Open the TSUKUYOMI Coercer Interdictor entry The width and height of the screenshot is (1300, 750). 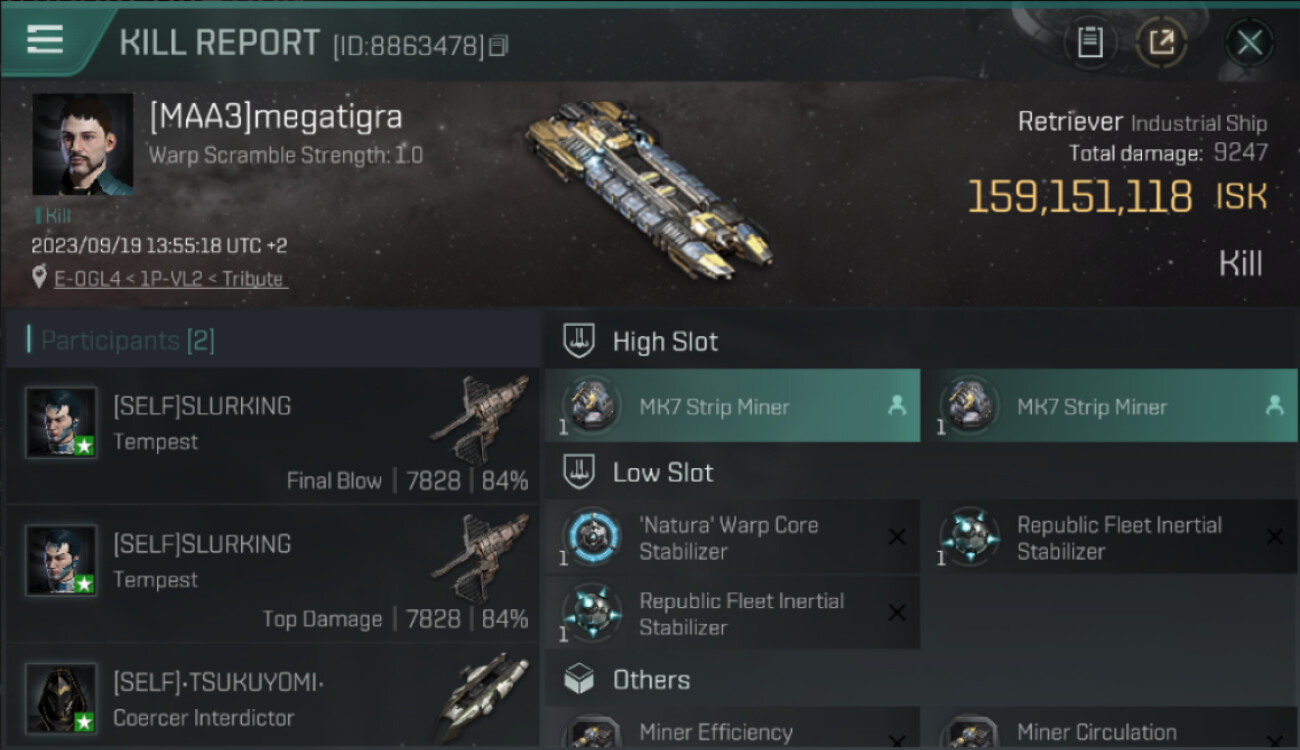(x=272, y=700)
